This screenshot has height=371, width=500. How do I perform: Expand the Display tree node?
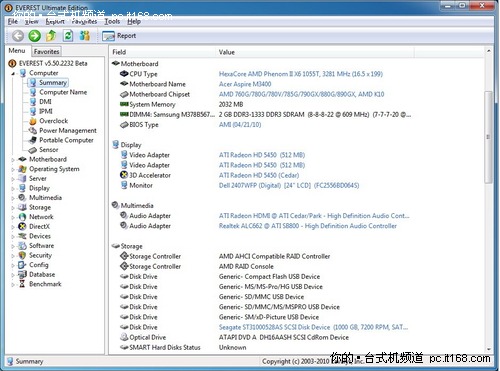pos(13,189)
